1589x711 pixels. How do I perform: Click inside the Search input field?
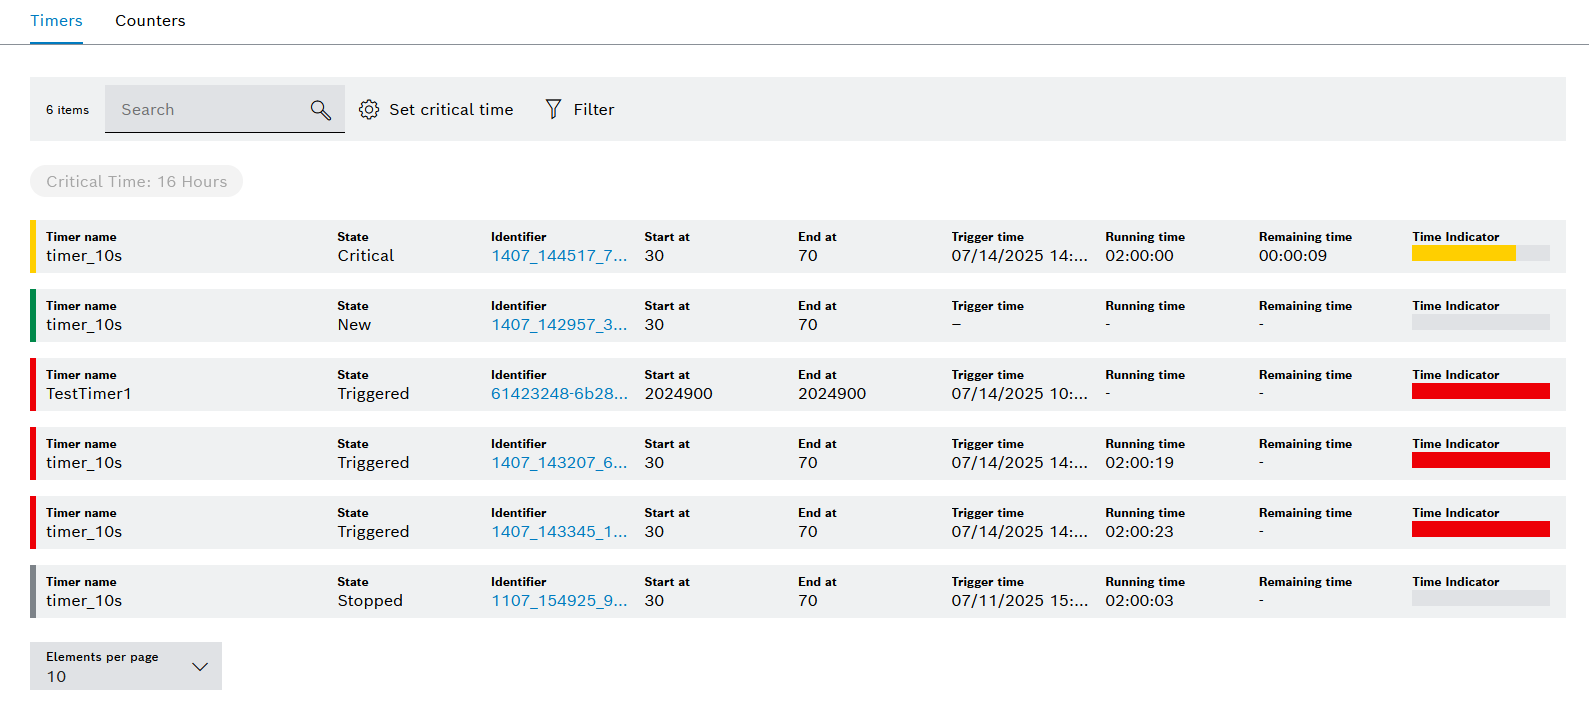tap(205, 110)
